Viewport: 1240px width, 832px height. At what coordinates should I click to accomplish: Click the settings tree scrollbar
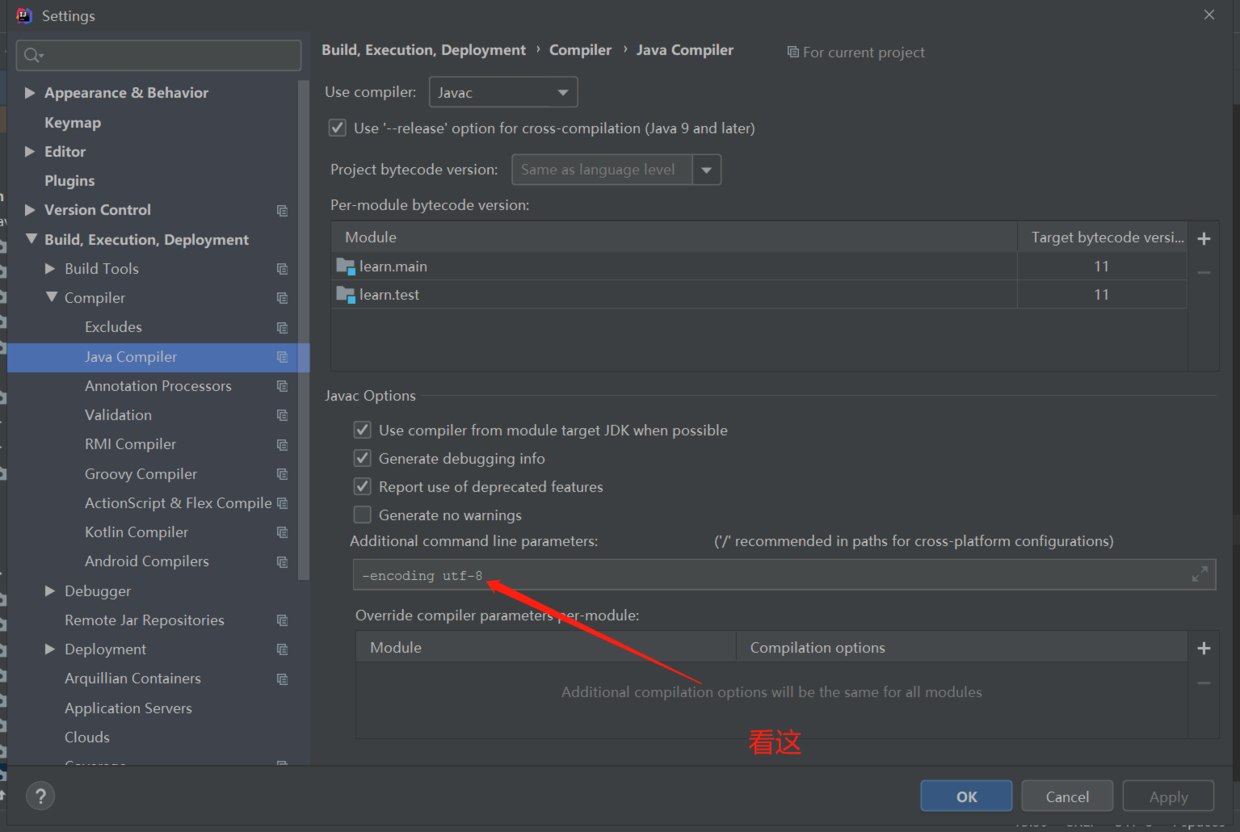(x=304, y=330)
